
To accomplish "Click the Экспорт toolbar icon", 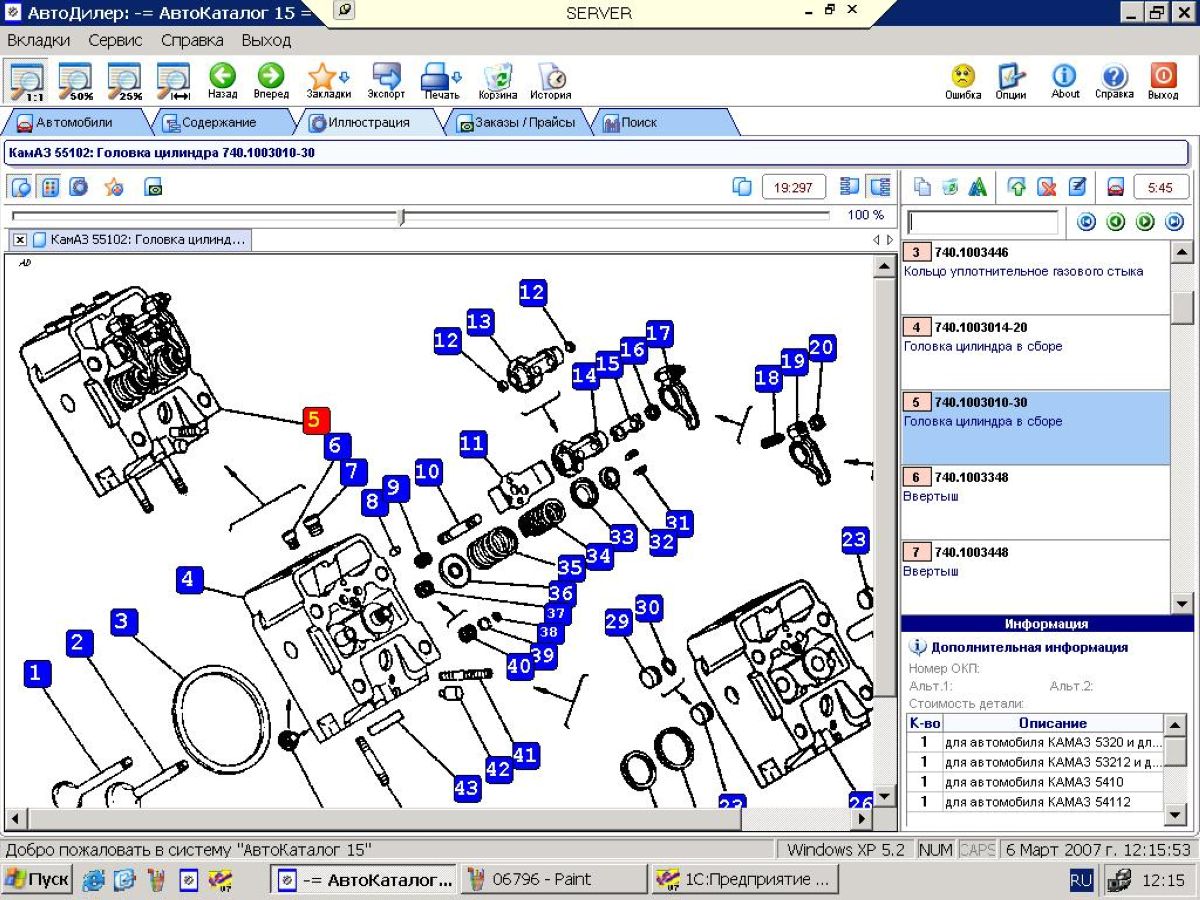I will pos(386,81).
